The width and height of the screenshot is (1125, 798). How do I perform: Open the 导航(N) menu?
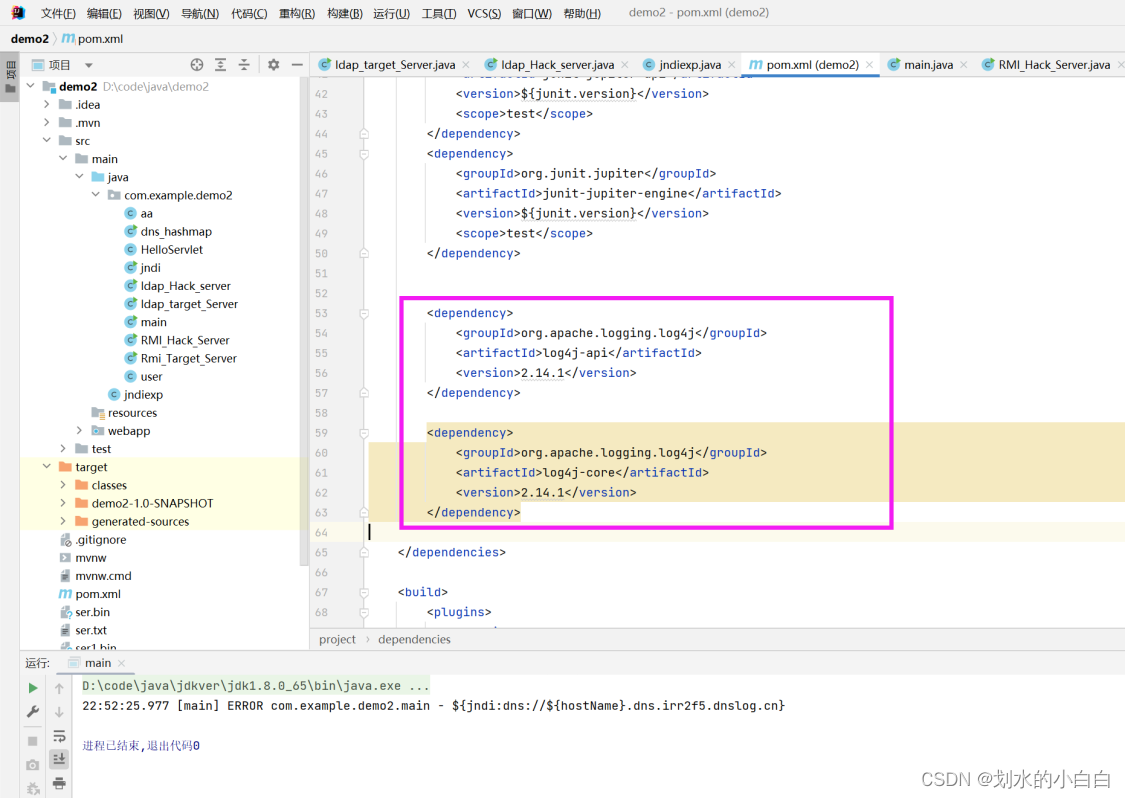coord(199,13)
